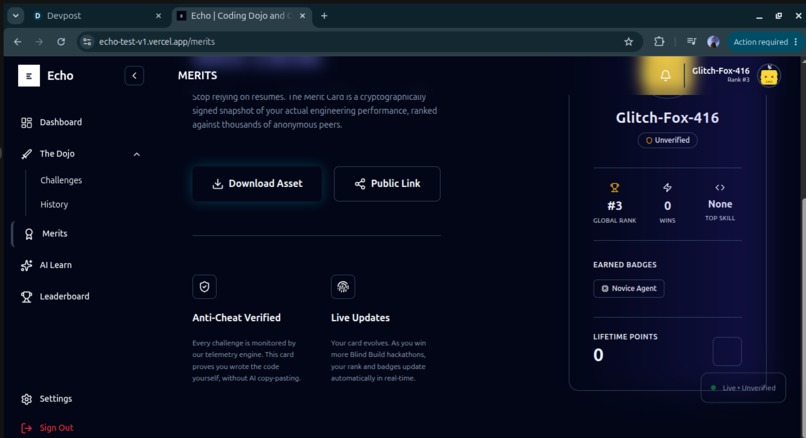Close the Devpost tab
This screenshot has height=438, width=806.
coord(158,16)
